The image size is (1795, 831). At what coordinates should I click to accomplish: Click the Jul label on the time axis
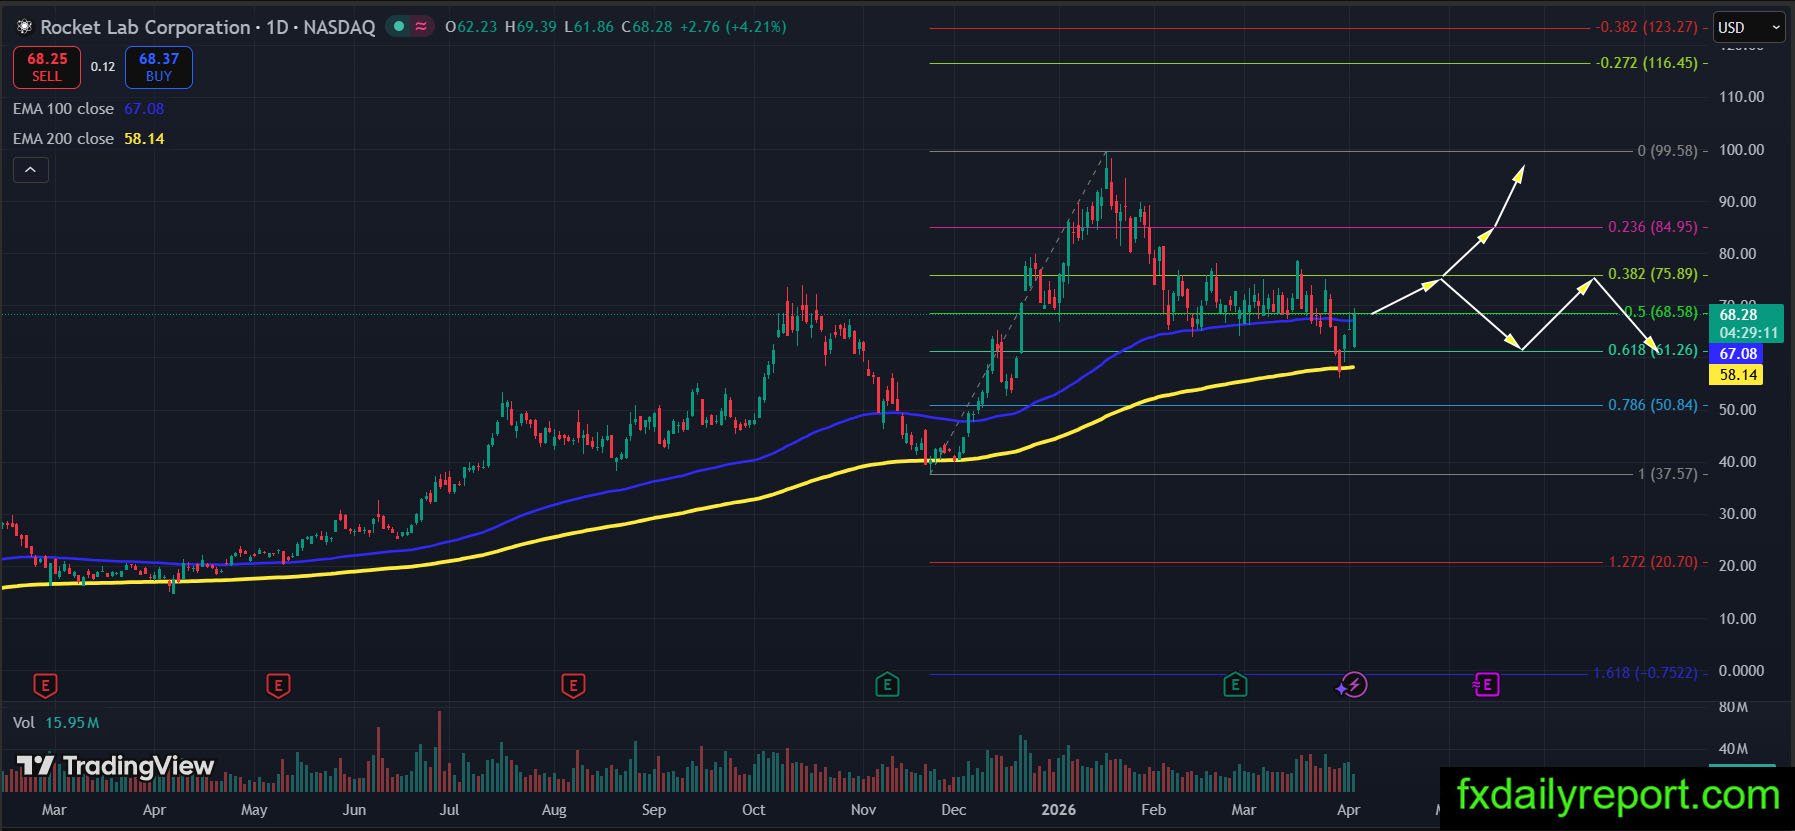(449, 810)
